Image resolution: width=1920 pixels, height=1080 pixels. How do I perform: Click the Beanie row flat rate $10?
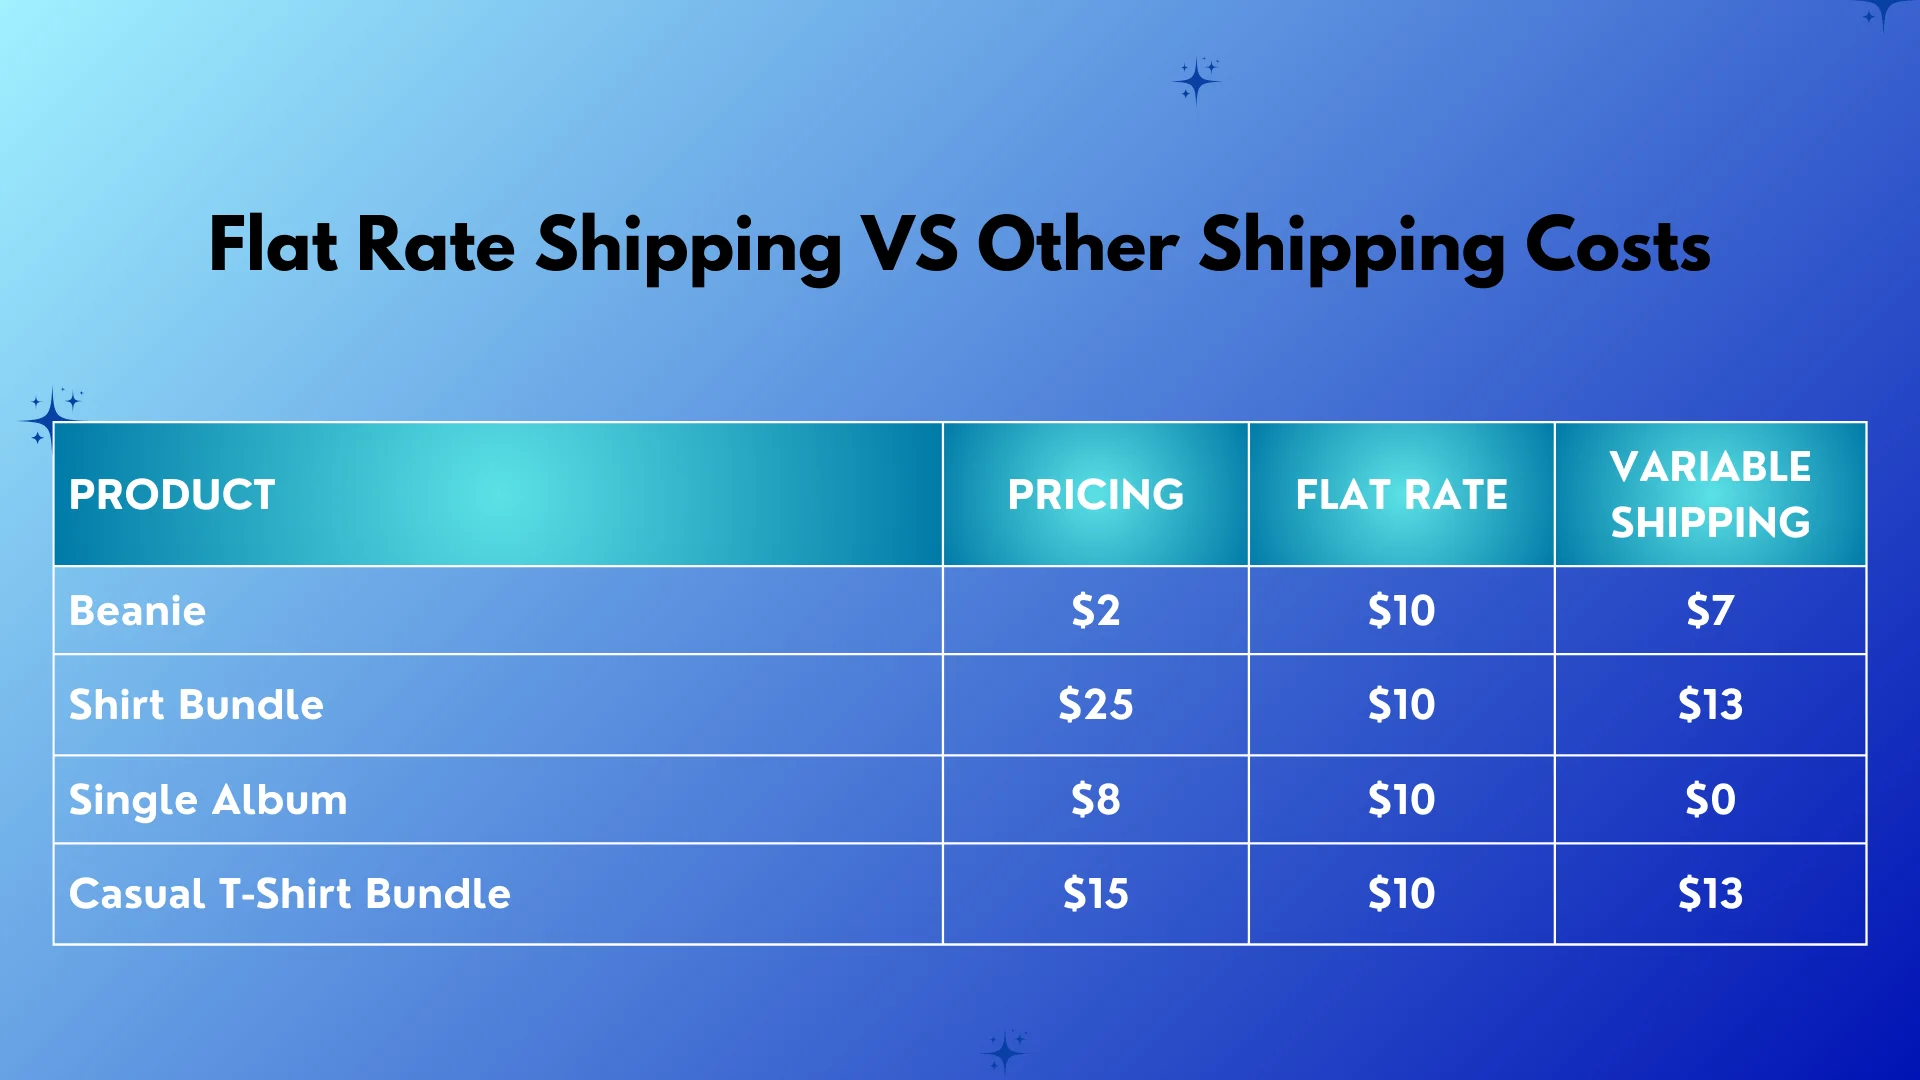point(1401,610)
